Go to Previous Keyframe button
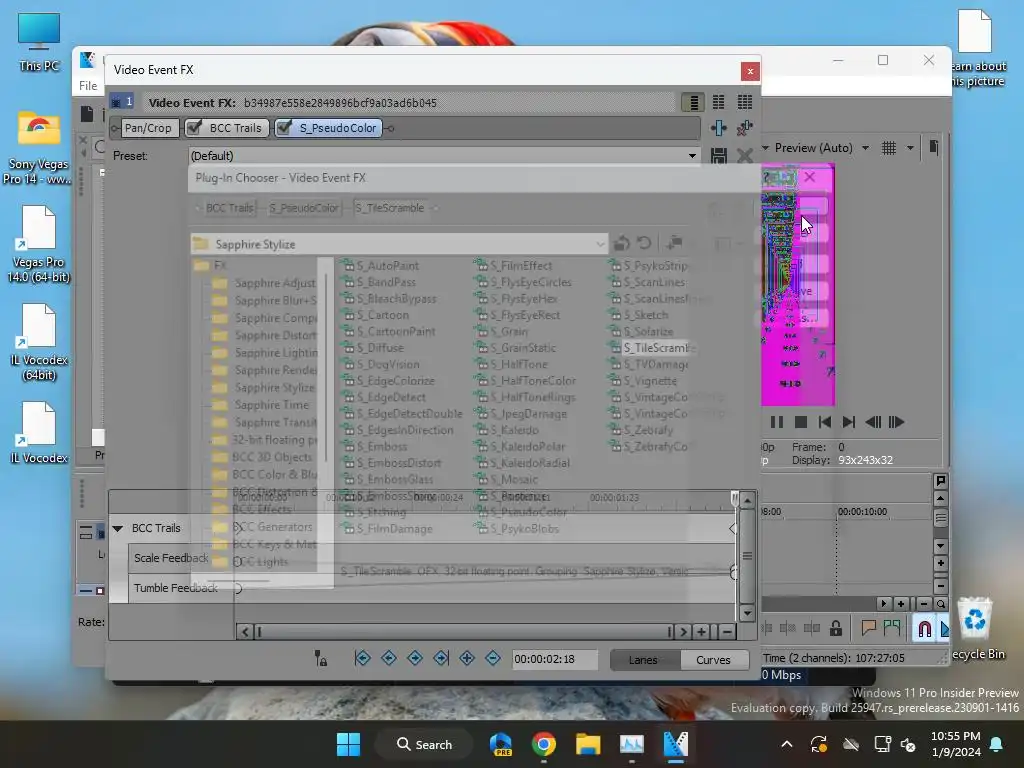 click(x=389, y=658)
